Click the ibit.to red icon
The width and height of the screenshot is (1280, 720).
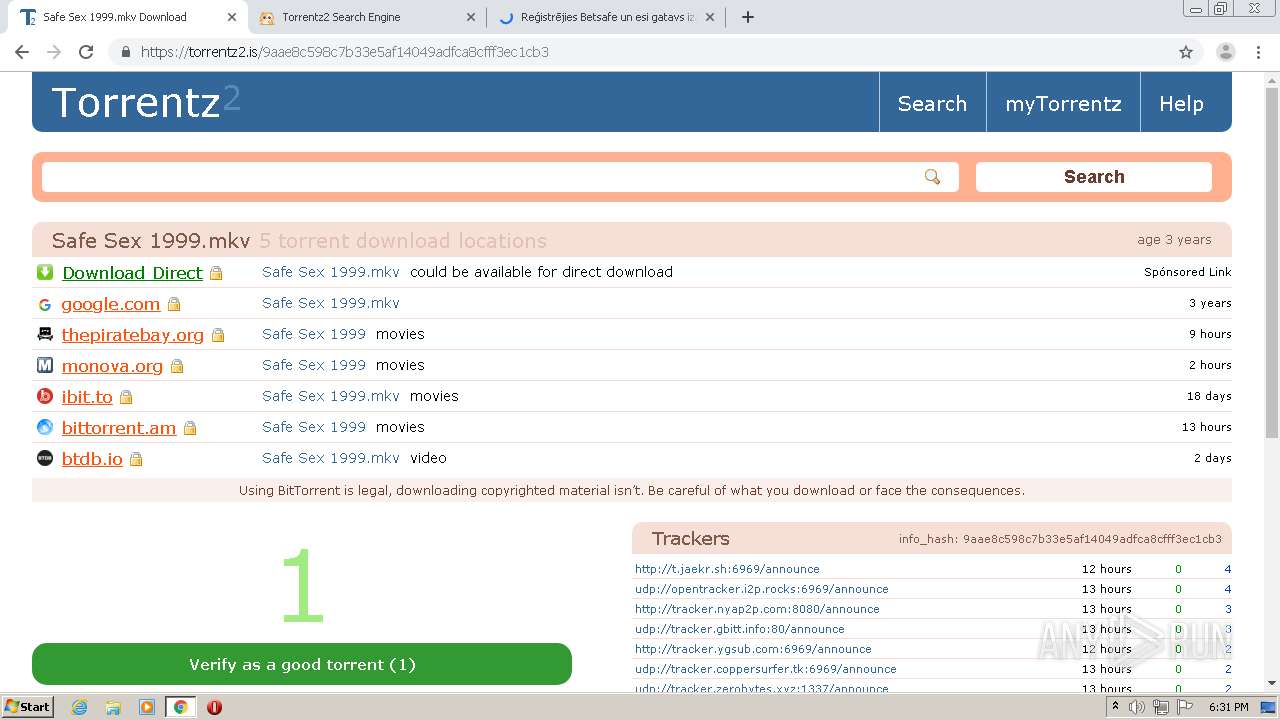[45, 397]
